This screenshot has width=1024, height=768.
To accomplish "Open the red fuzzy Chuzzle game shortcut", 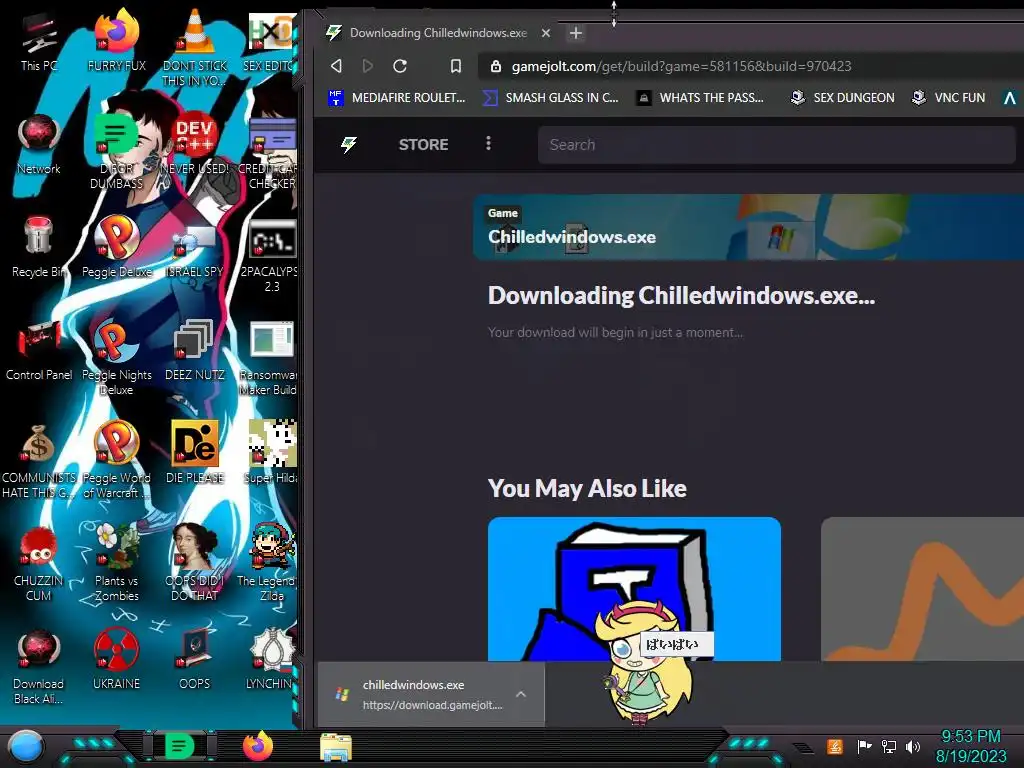I will pos(39,564).
